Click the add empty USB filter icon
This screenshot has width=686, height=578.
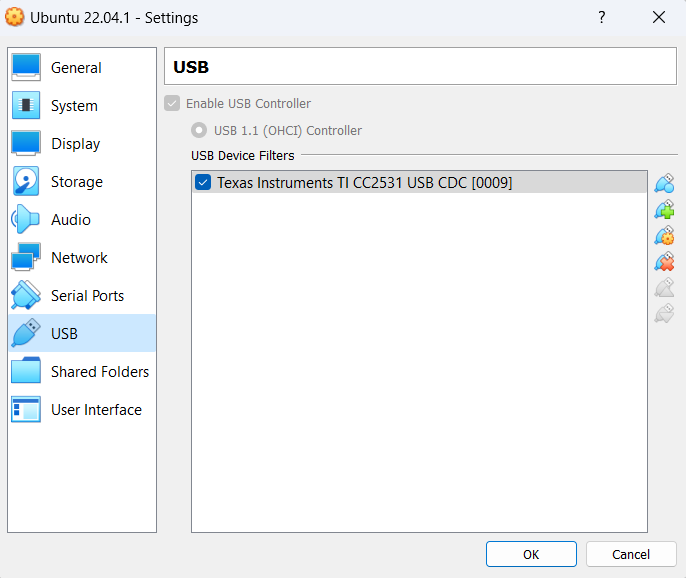[x=664, y=184]
